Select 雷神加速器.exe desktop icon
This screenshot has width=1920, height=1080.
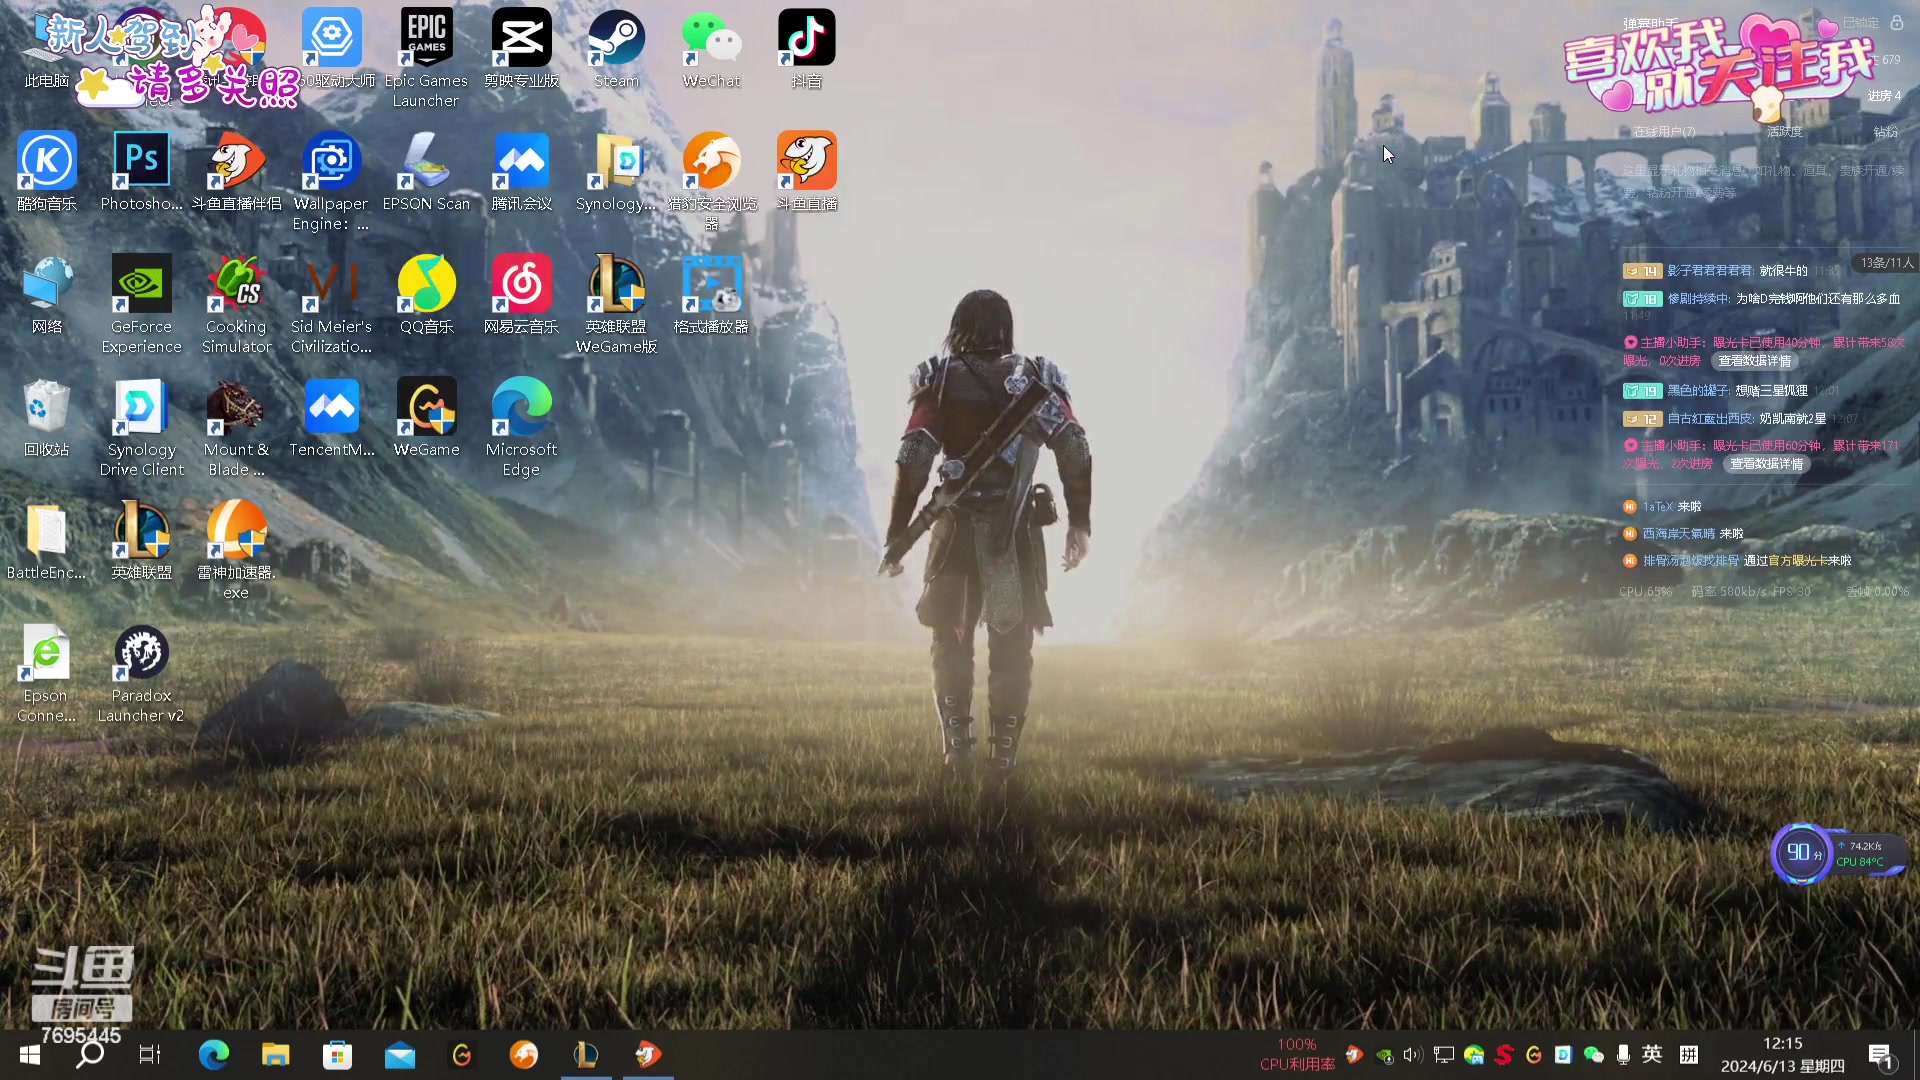(236, 551)
